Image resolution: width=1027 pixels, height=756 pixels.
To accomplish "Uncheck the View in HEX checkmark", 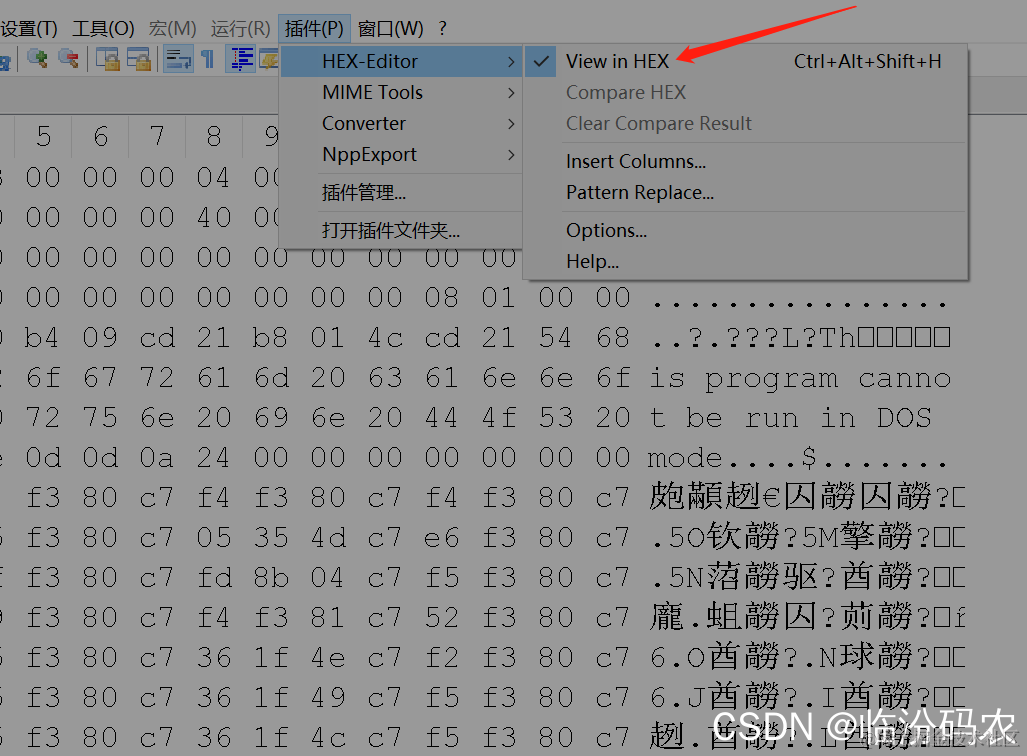I will pyautogui.click(x=541, y=61).
